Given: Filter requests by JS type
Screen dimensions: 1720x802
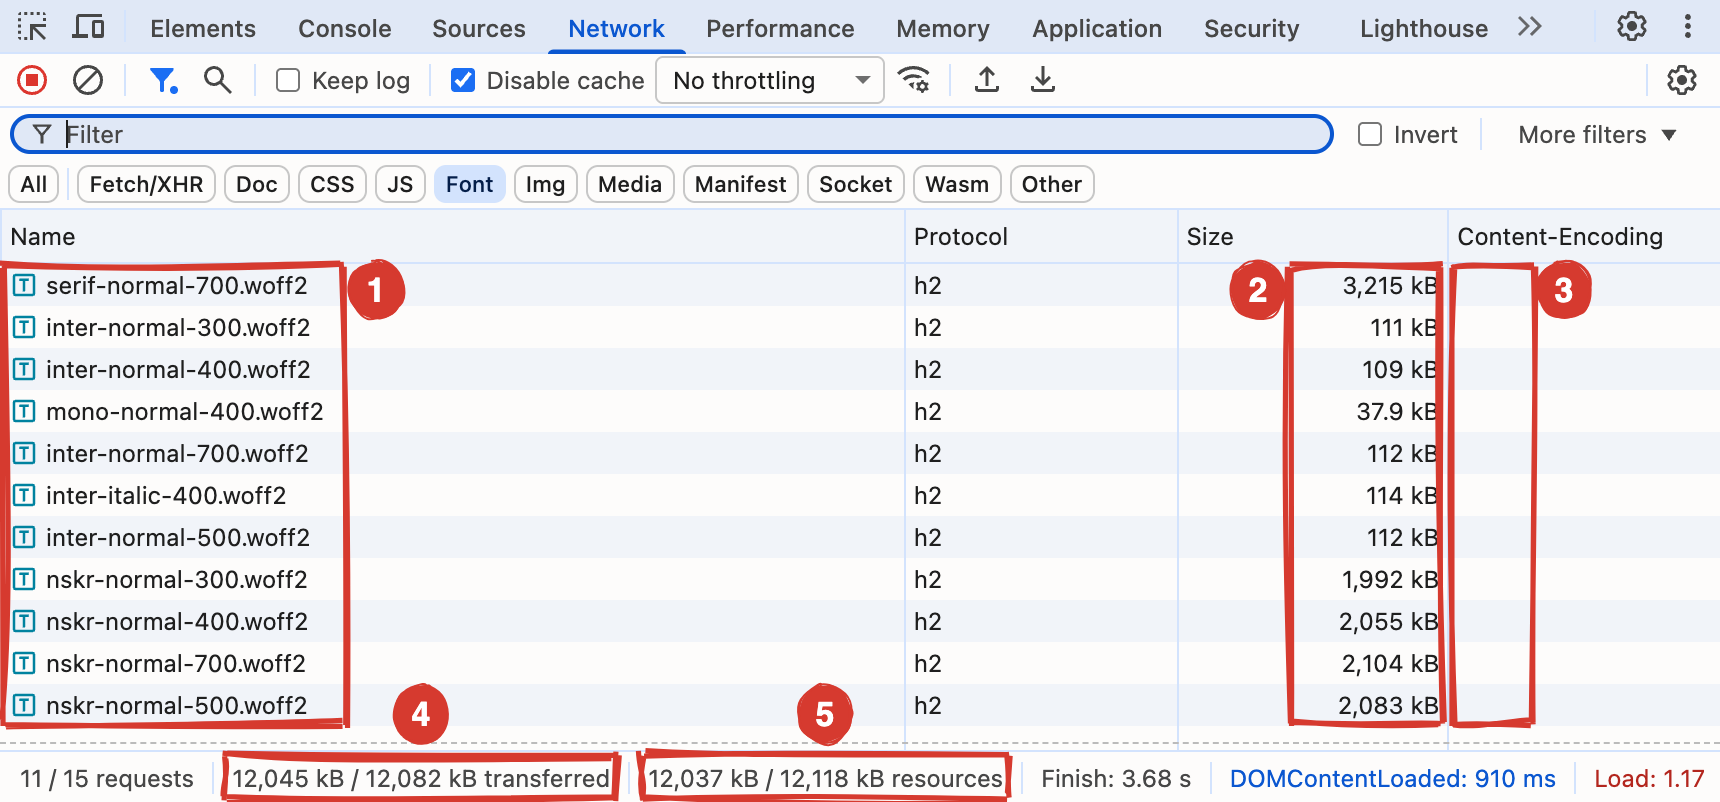Looking at the screenshot, I should 400,184.
